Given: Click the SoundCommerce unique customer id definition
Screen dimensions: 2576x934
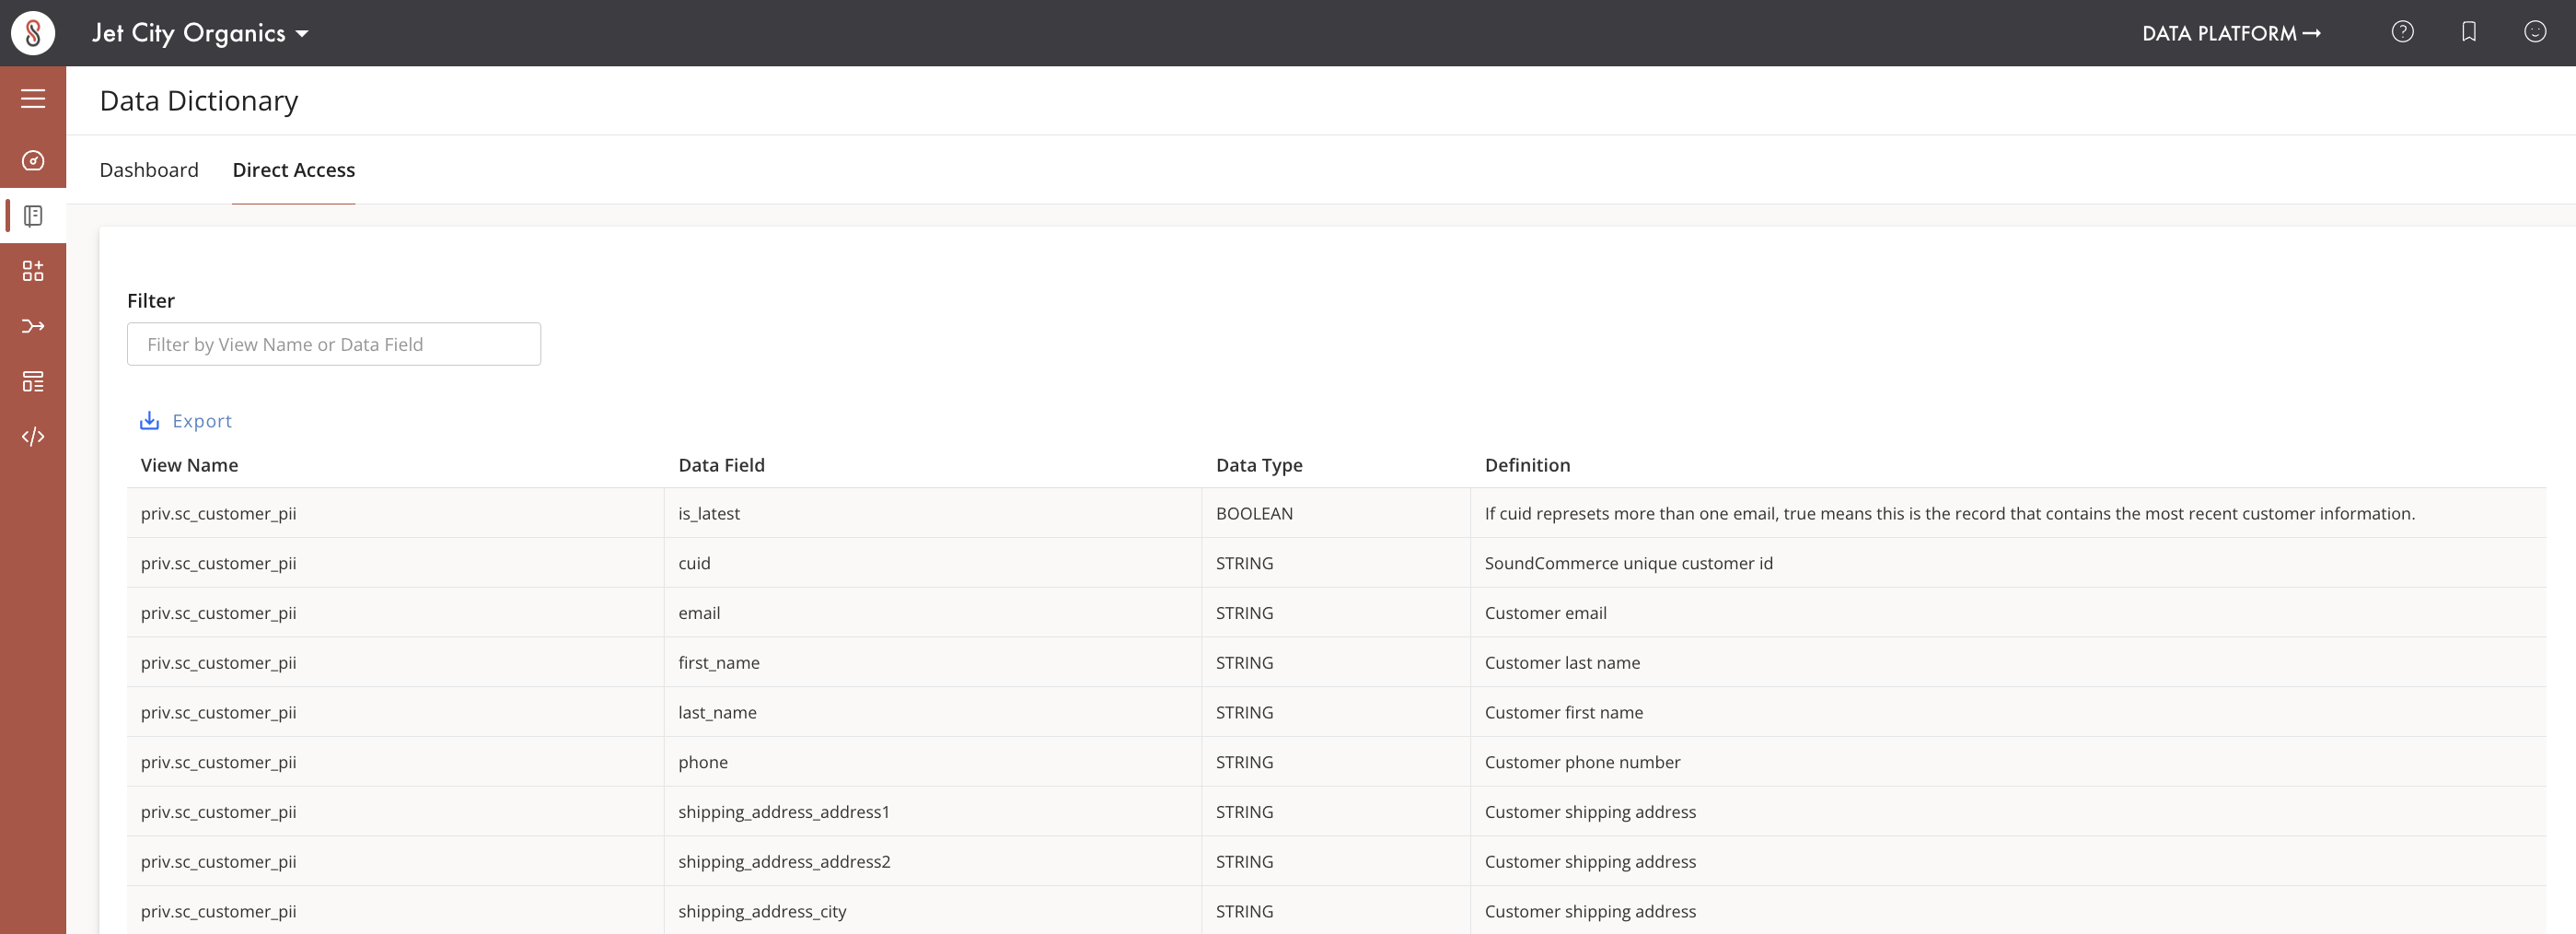Looking at the screenshot, I should (1628, 563).
